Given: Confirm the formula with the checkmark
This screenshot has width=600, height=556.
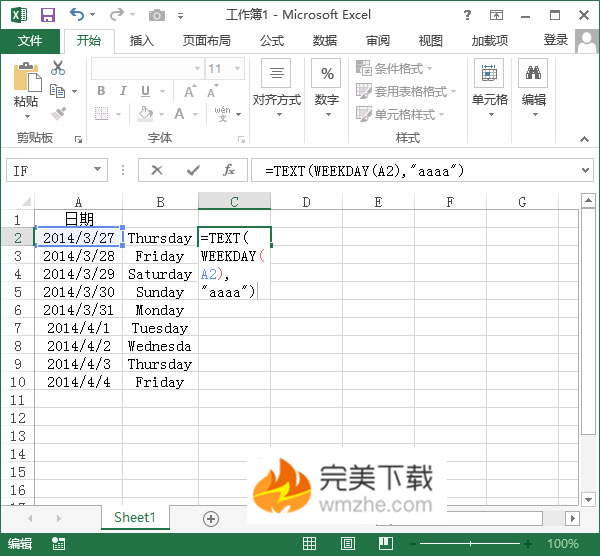Looking at the screenshot, I should pyautogui.click(x=193, y=170).
